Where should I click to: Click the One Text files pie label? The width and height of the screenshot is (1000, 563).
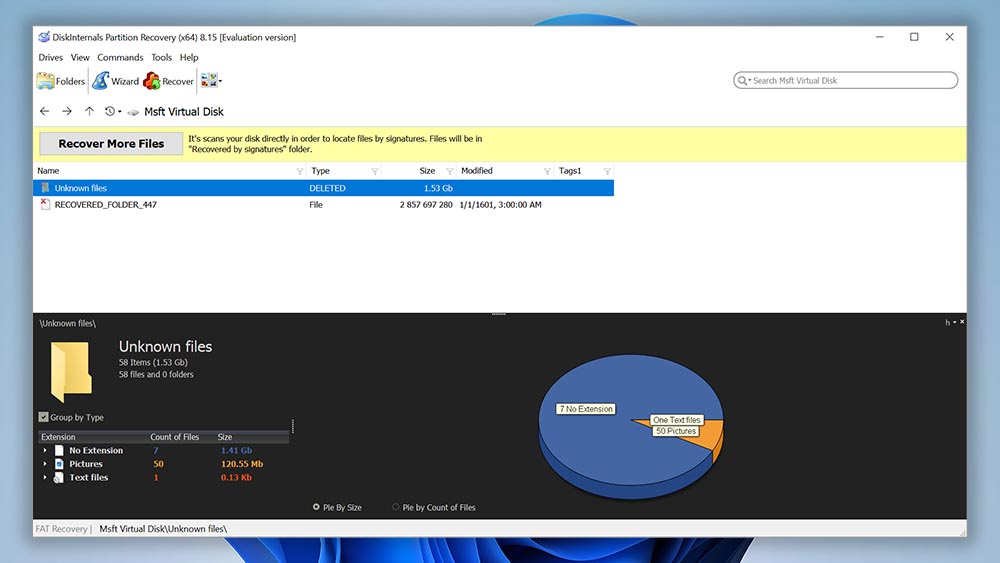[x=676, y=420]
